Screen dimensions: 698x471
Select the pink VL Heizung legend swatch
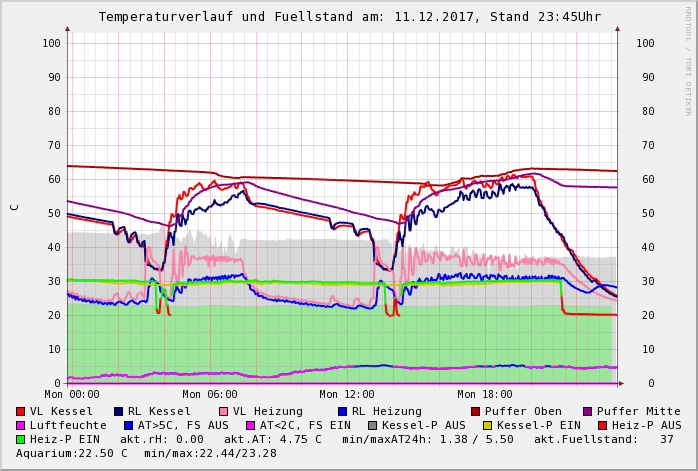[x=222, y=411]
